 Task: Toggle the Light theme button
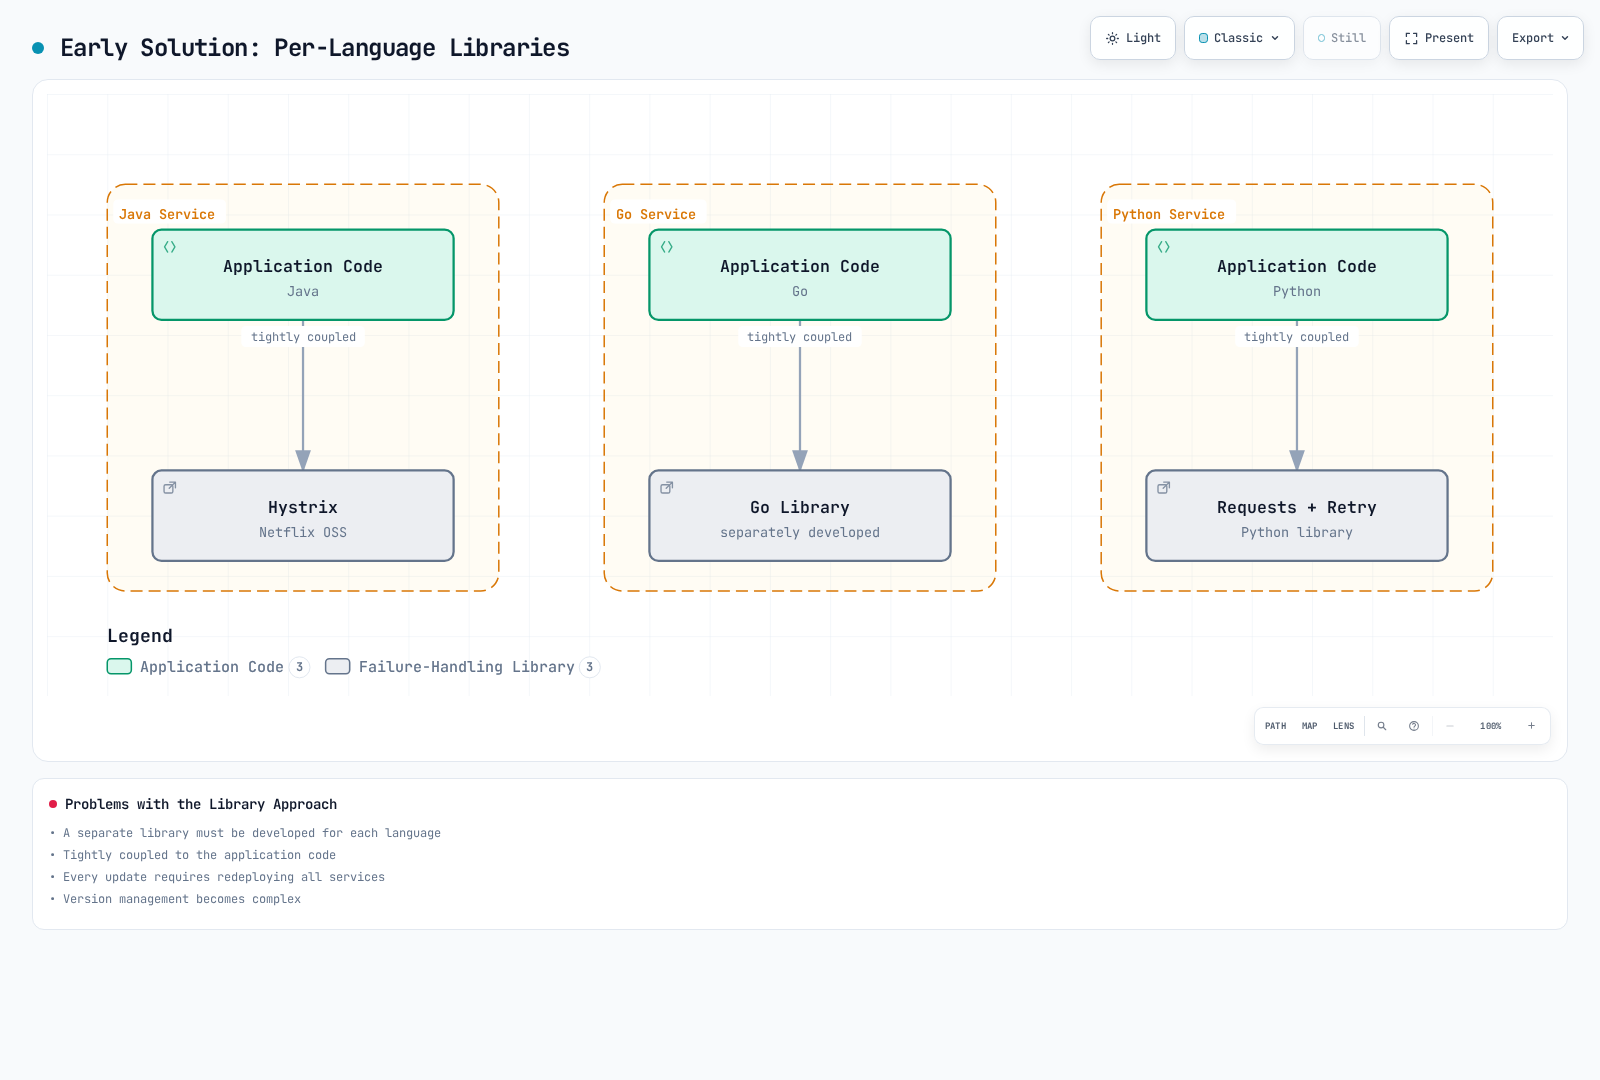[1133, 38]
